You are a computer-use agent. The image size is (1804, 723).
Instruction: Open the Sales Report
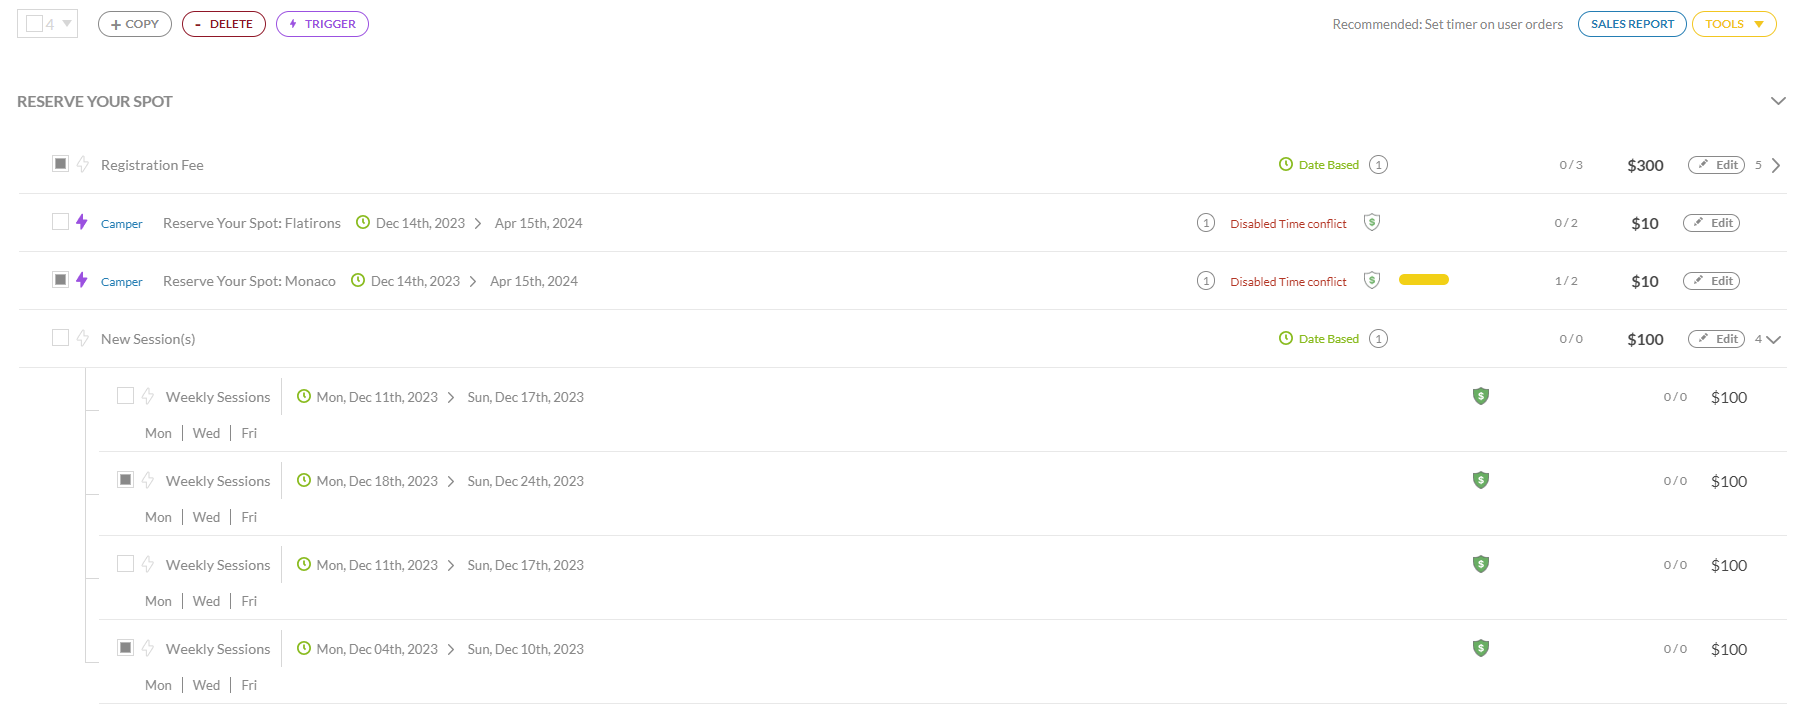click(1632, 24)
